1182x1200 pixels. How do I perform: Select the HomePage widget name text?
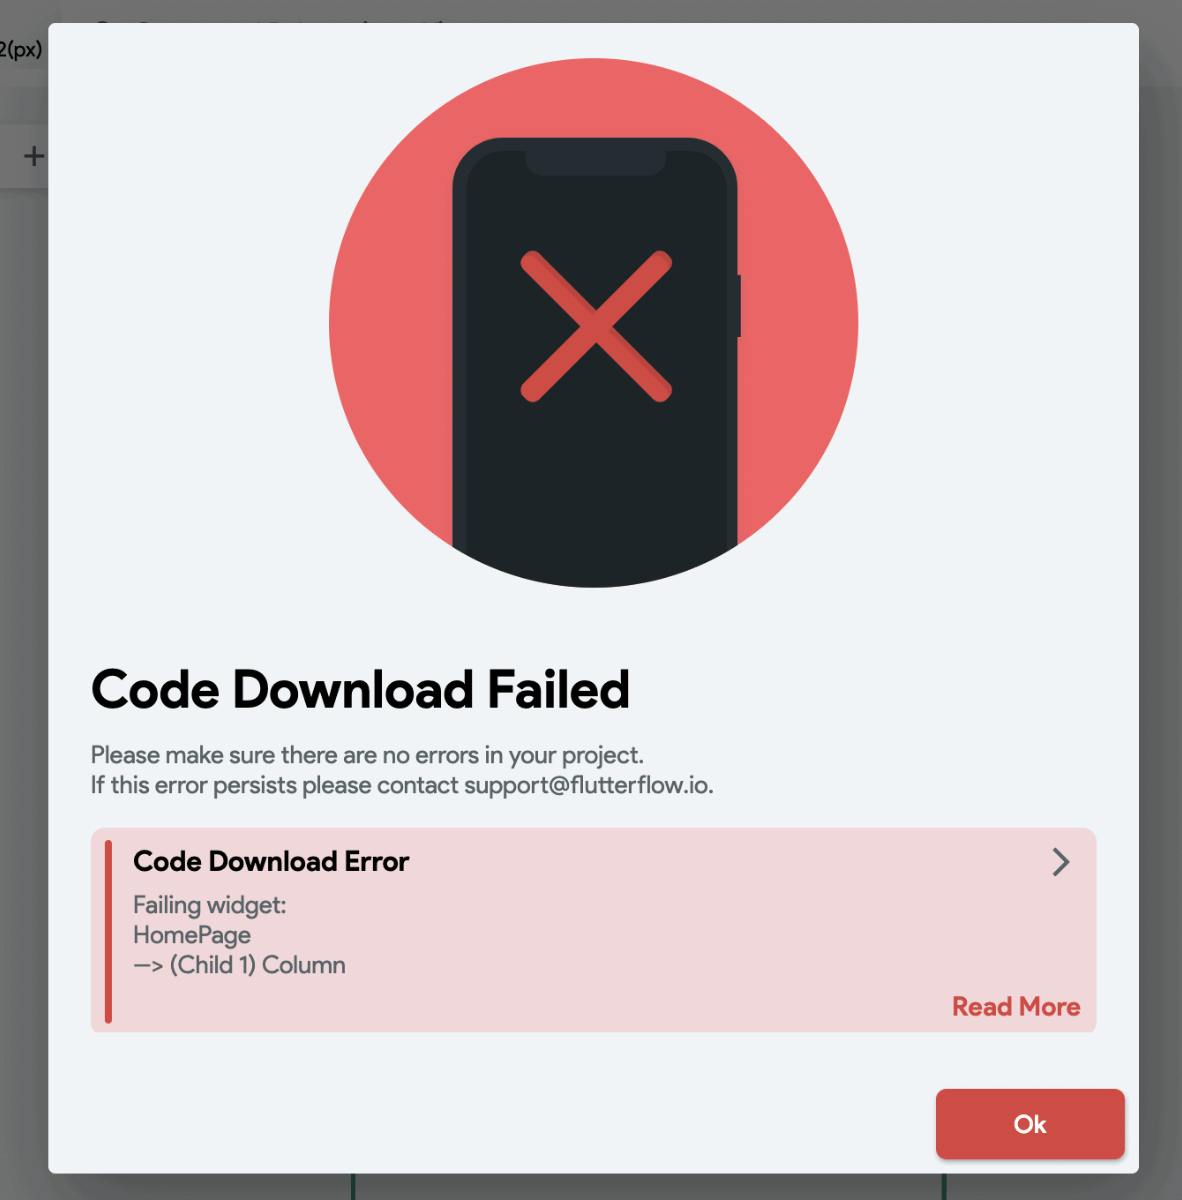coord(192,935)
